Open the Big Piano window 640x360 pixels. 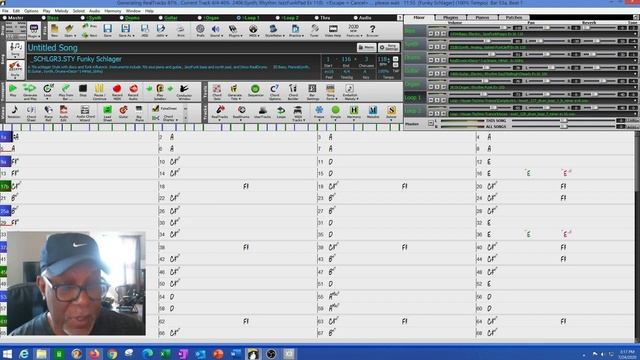(139, 113)
